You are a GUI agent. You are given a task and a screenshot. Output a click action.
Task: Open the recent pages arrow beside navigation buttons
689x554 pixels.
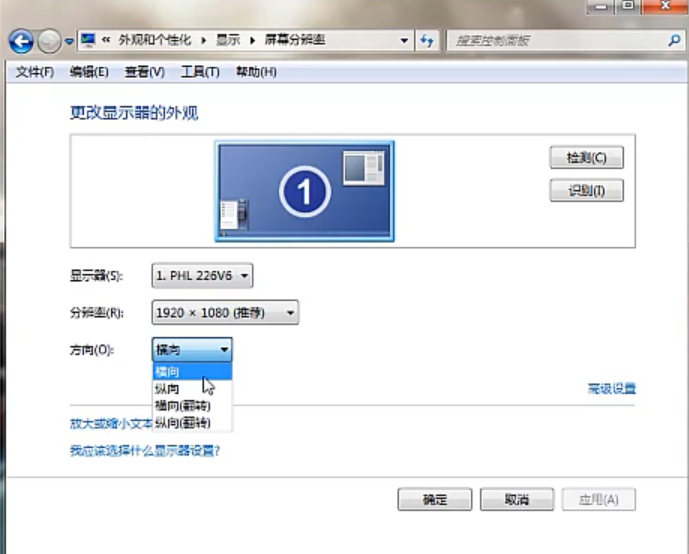tap(69, 41)
